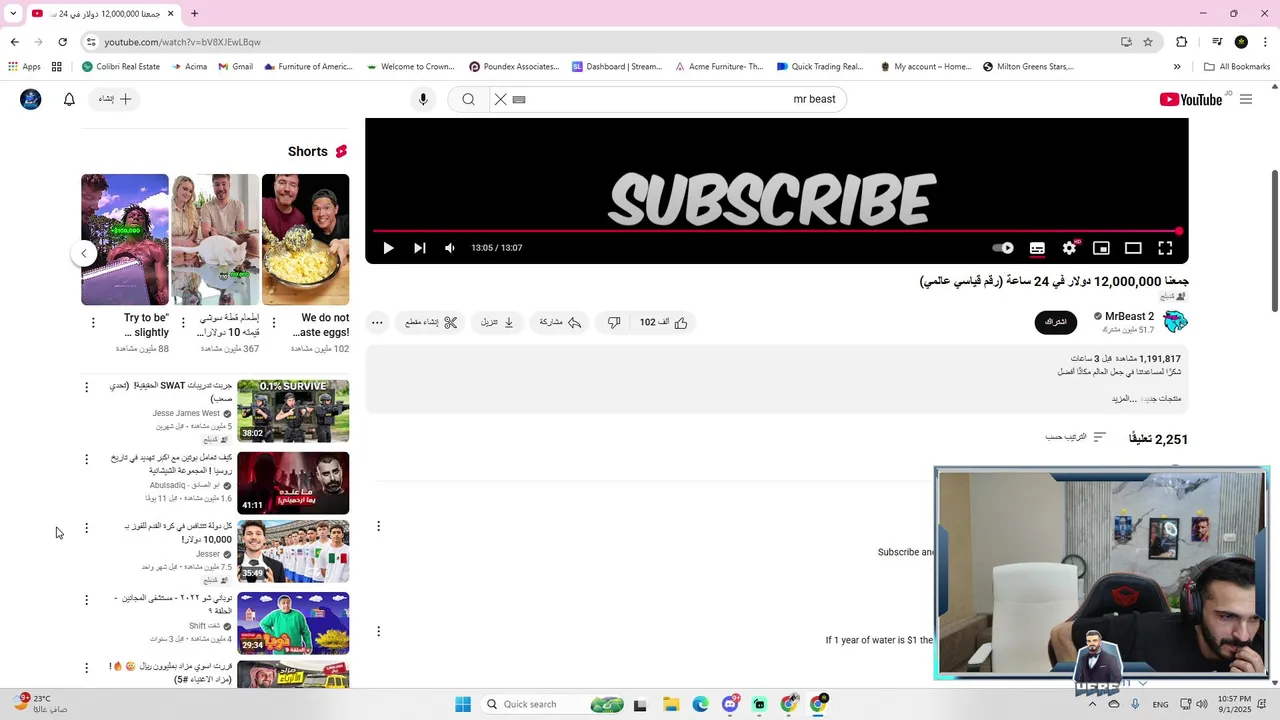
Task: Open the cat short thumbnail (367 million)
Action: [215, 240]
